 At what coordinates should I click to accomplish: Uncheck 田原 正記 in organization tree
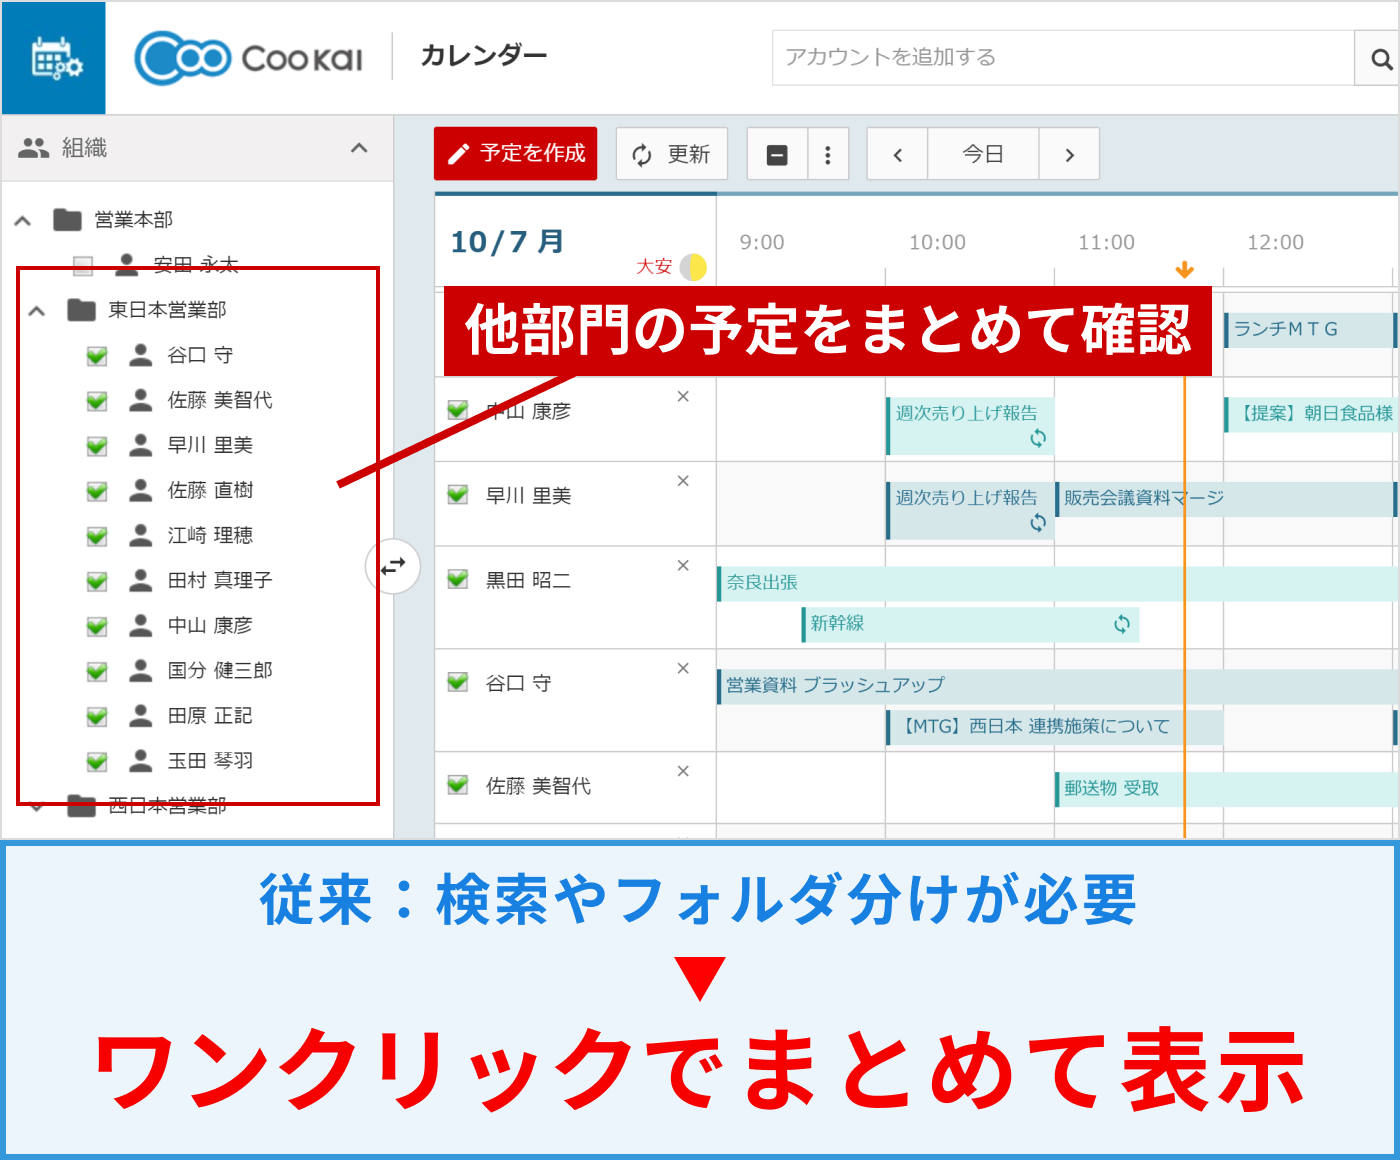(x=97, y=717)
